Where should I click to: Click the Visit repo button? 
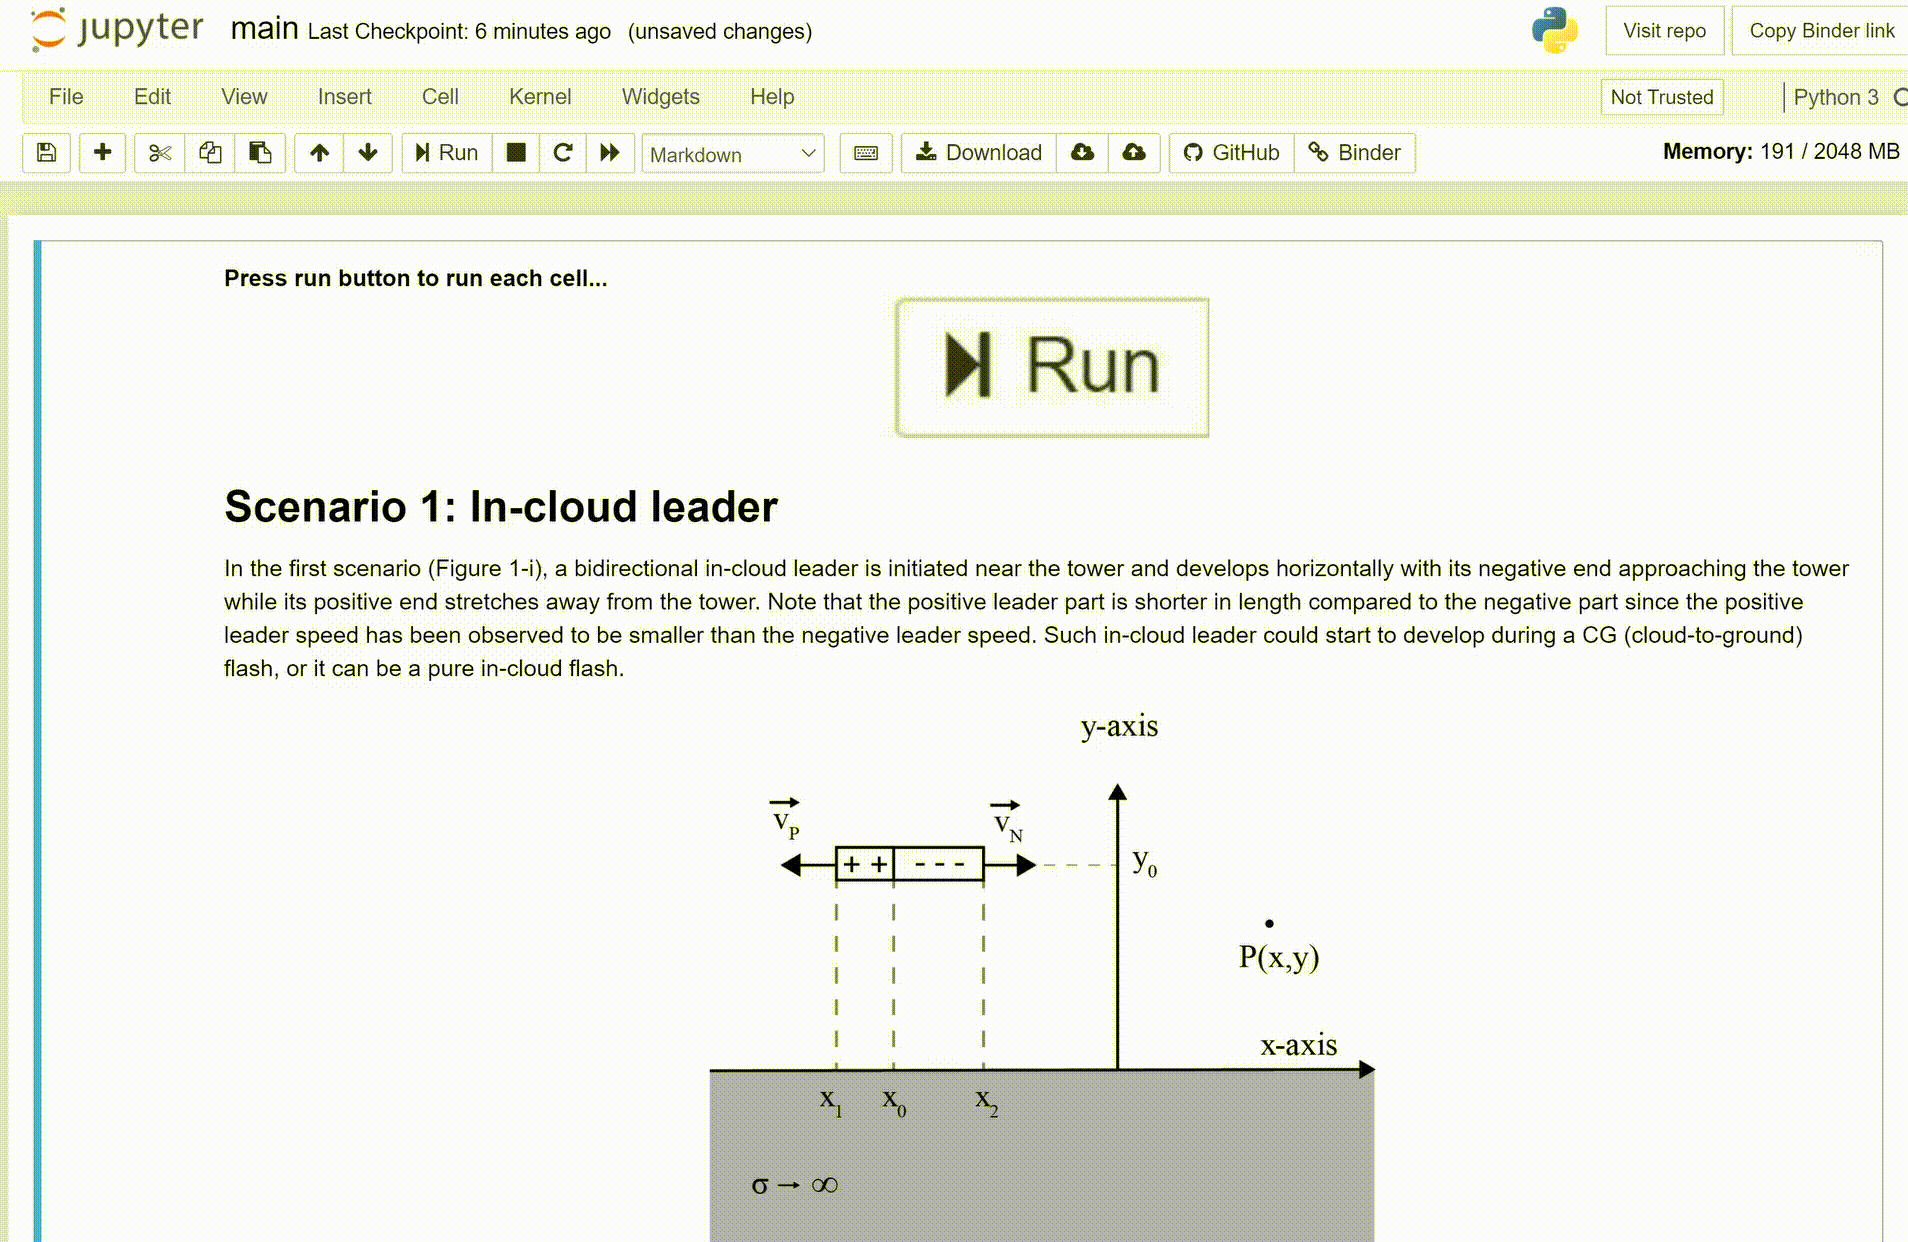1664,31
